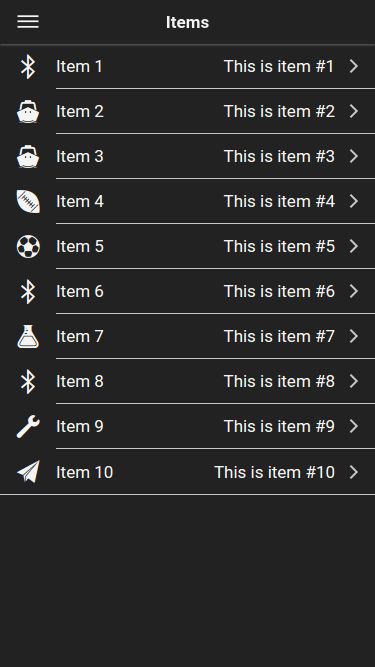Open the hamburger menu

28,22
